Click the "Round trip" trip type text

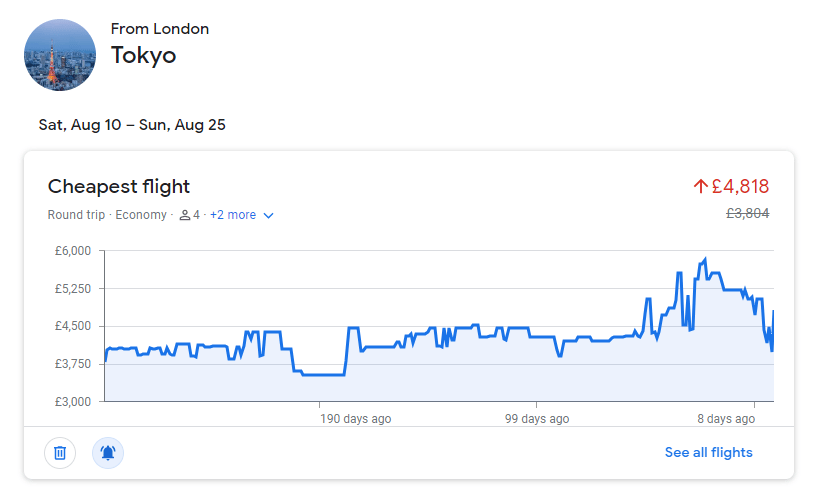point(78,215)
